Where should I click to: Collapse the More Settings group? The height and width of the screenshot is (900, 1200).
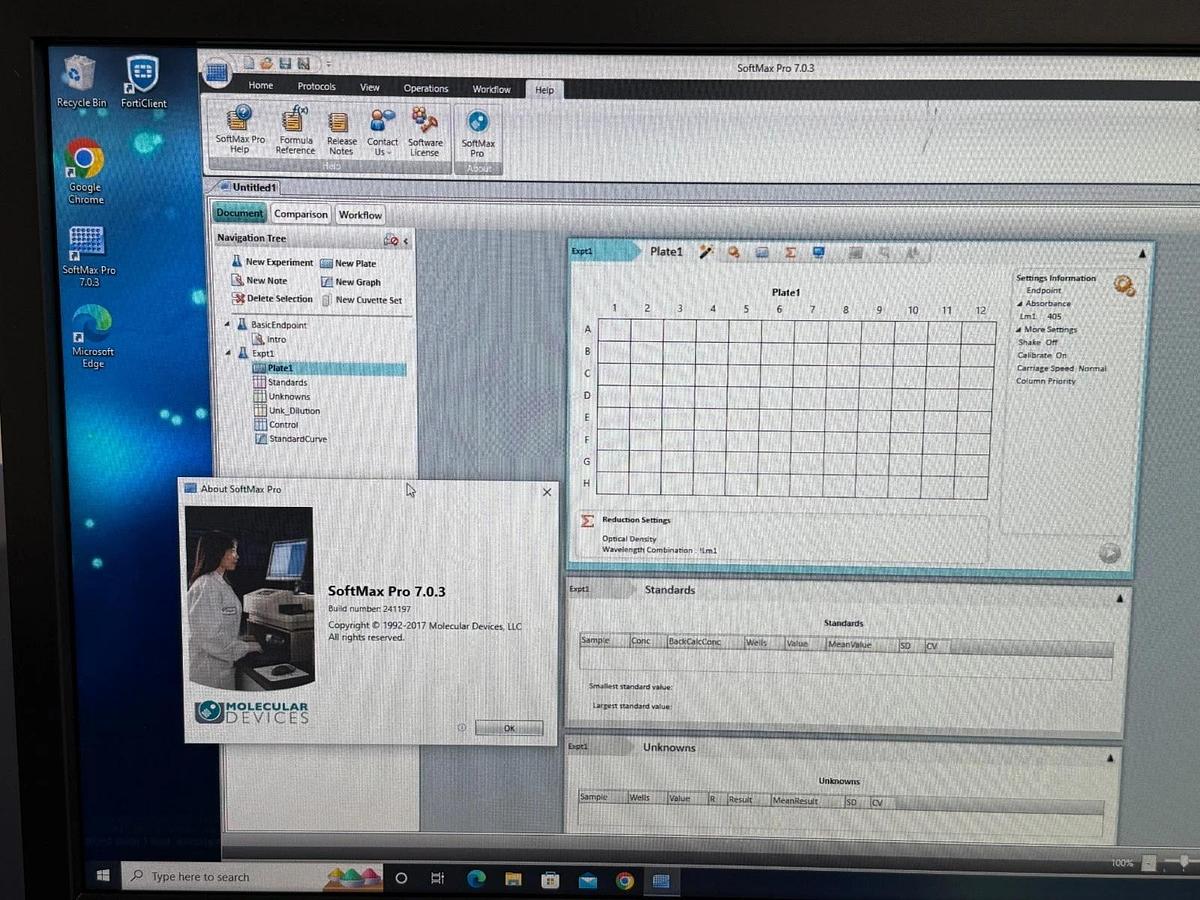click(x=1020, y=330)
